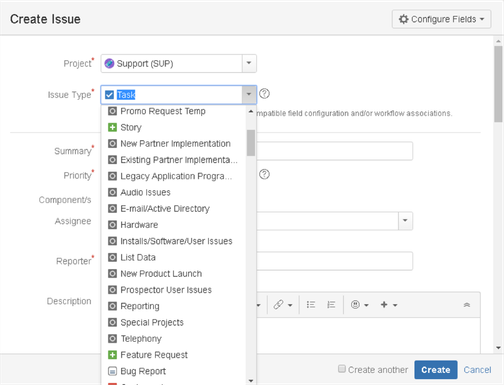Click the icon beside Hardware

tap(112, 225)
